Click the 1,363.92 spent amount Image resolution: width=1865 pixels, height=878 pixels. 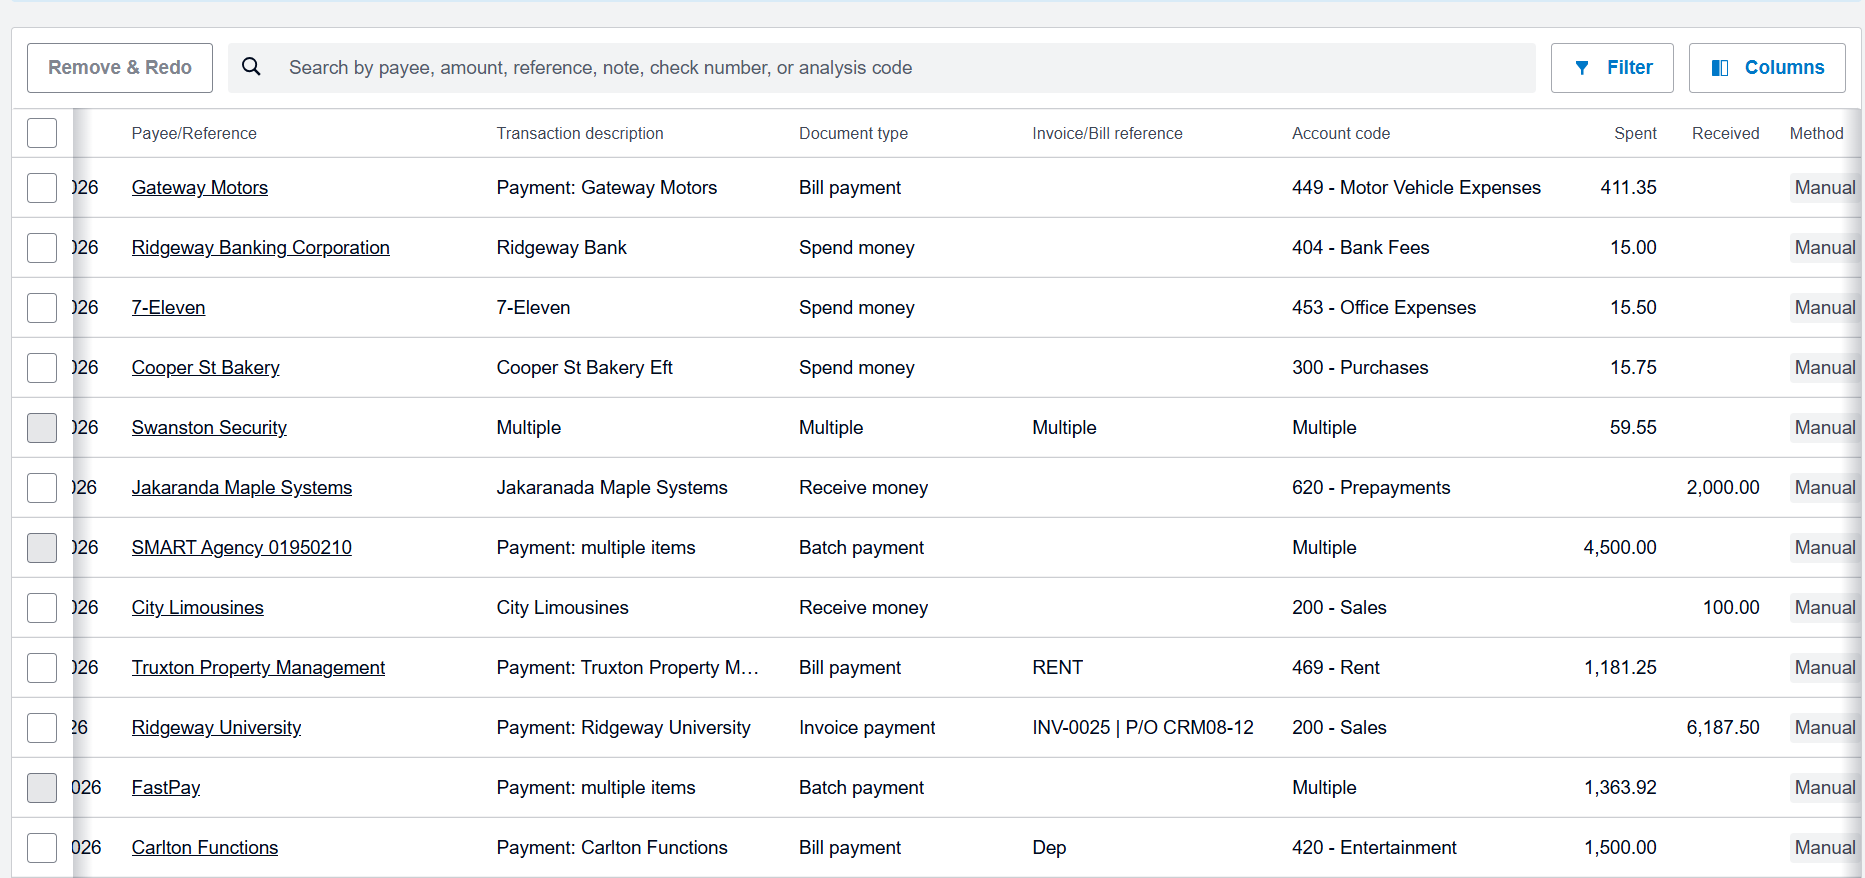click(x=1620, y=787)
